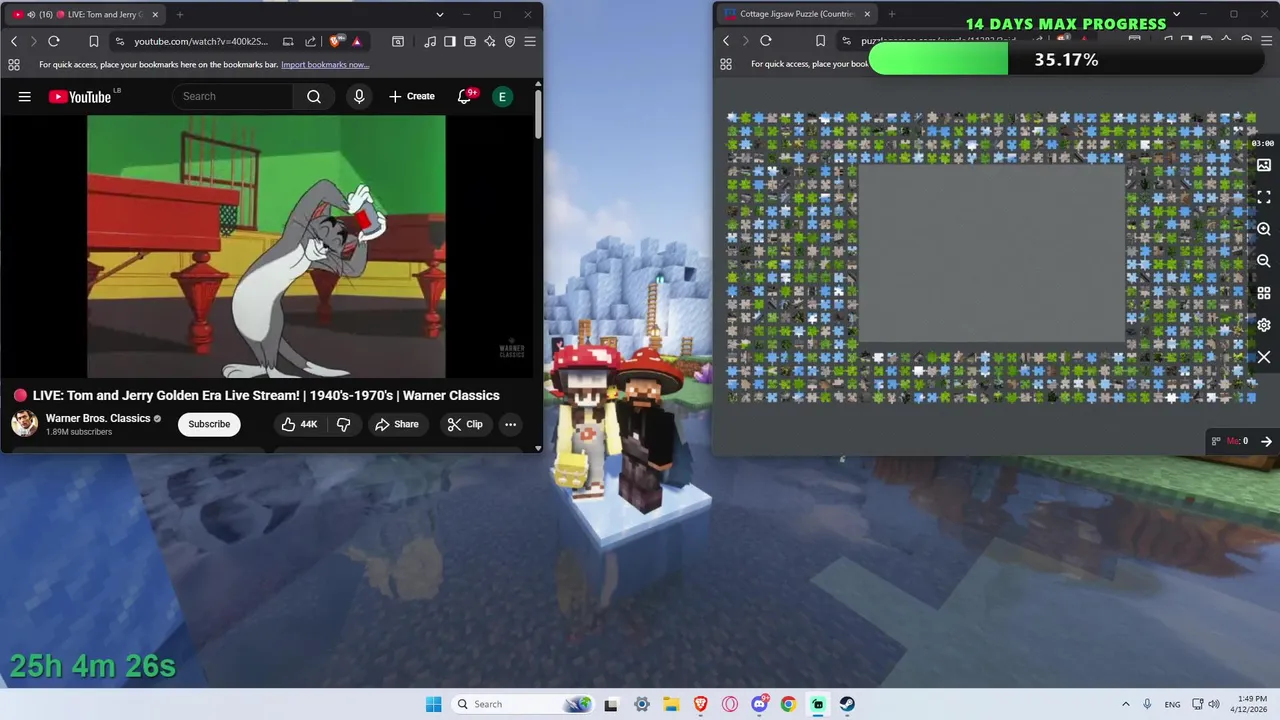1280x720 pixels.
Task: Open the Brave Wallet icon in YouTube window
Action: 470,41
